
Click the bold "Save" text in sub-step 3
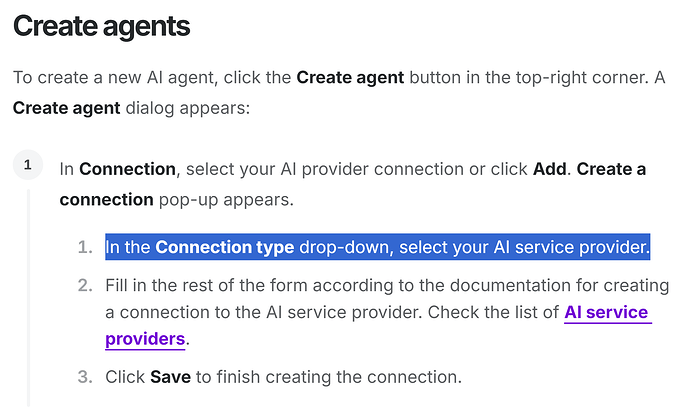(x=169, y=377)
